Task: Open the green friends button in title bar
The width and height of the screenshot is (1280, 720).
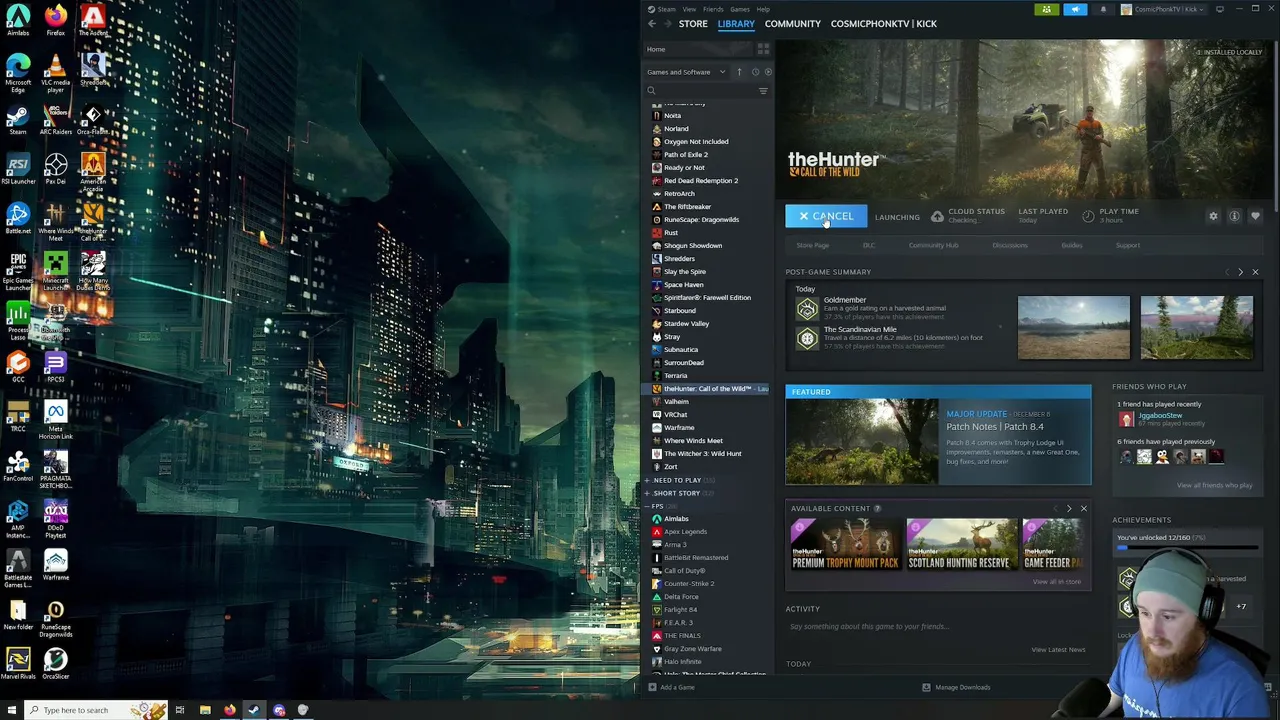Action: point(1046,9)
